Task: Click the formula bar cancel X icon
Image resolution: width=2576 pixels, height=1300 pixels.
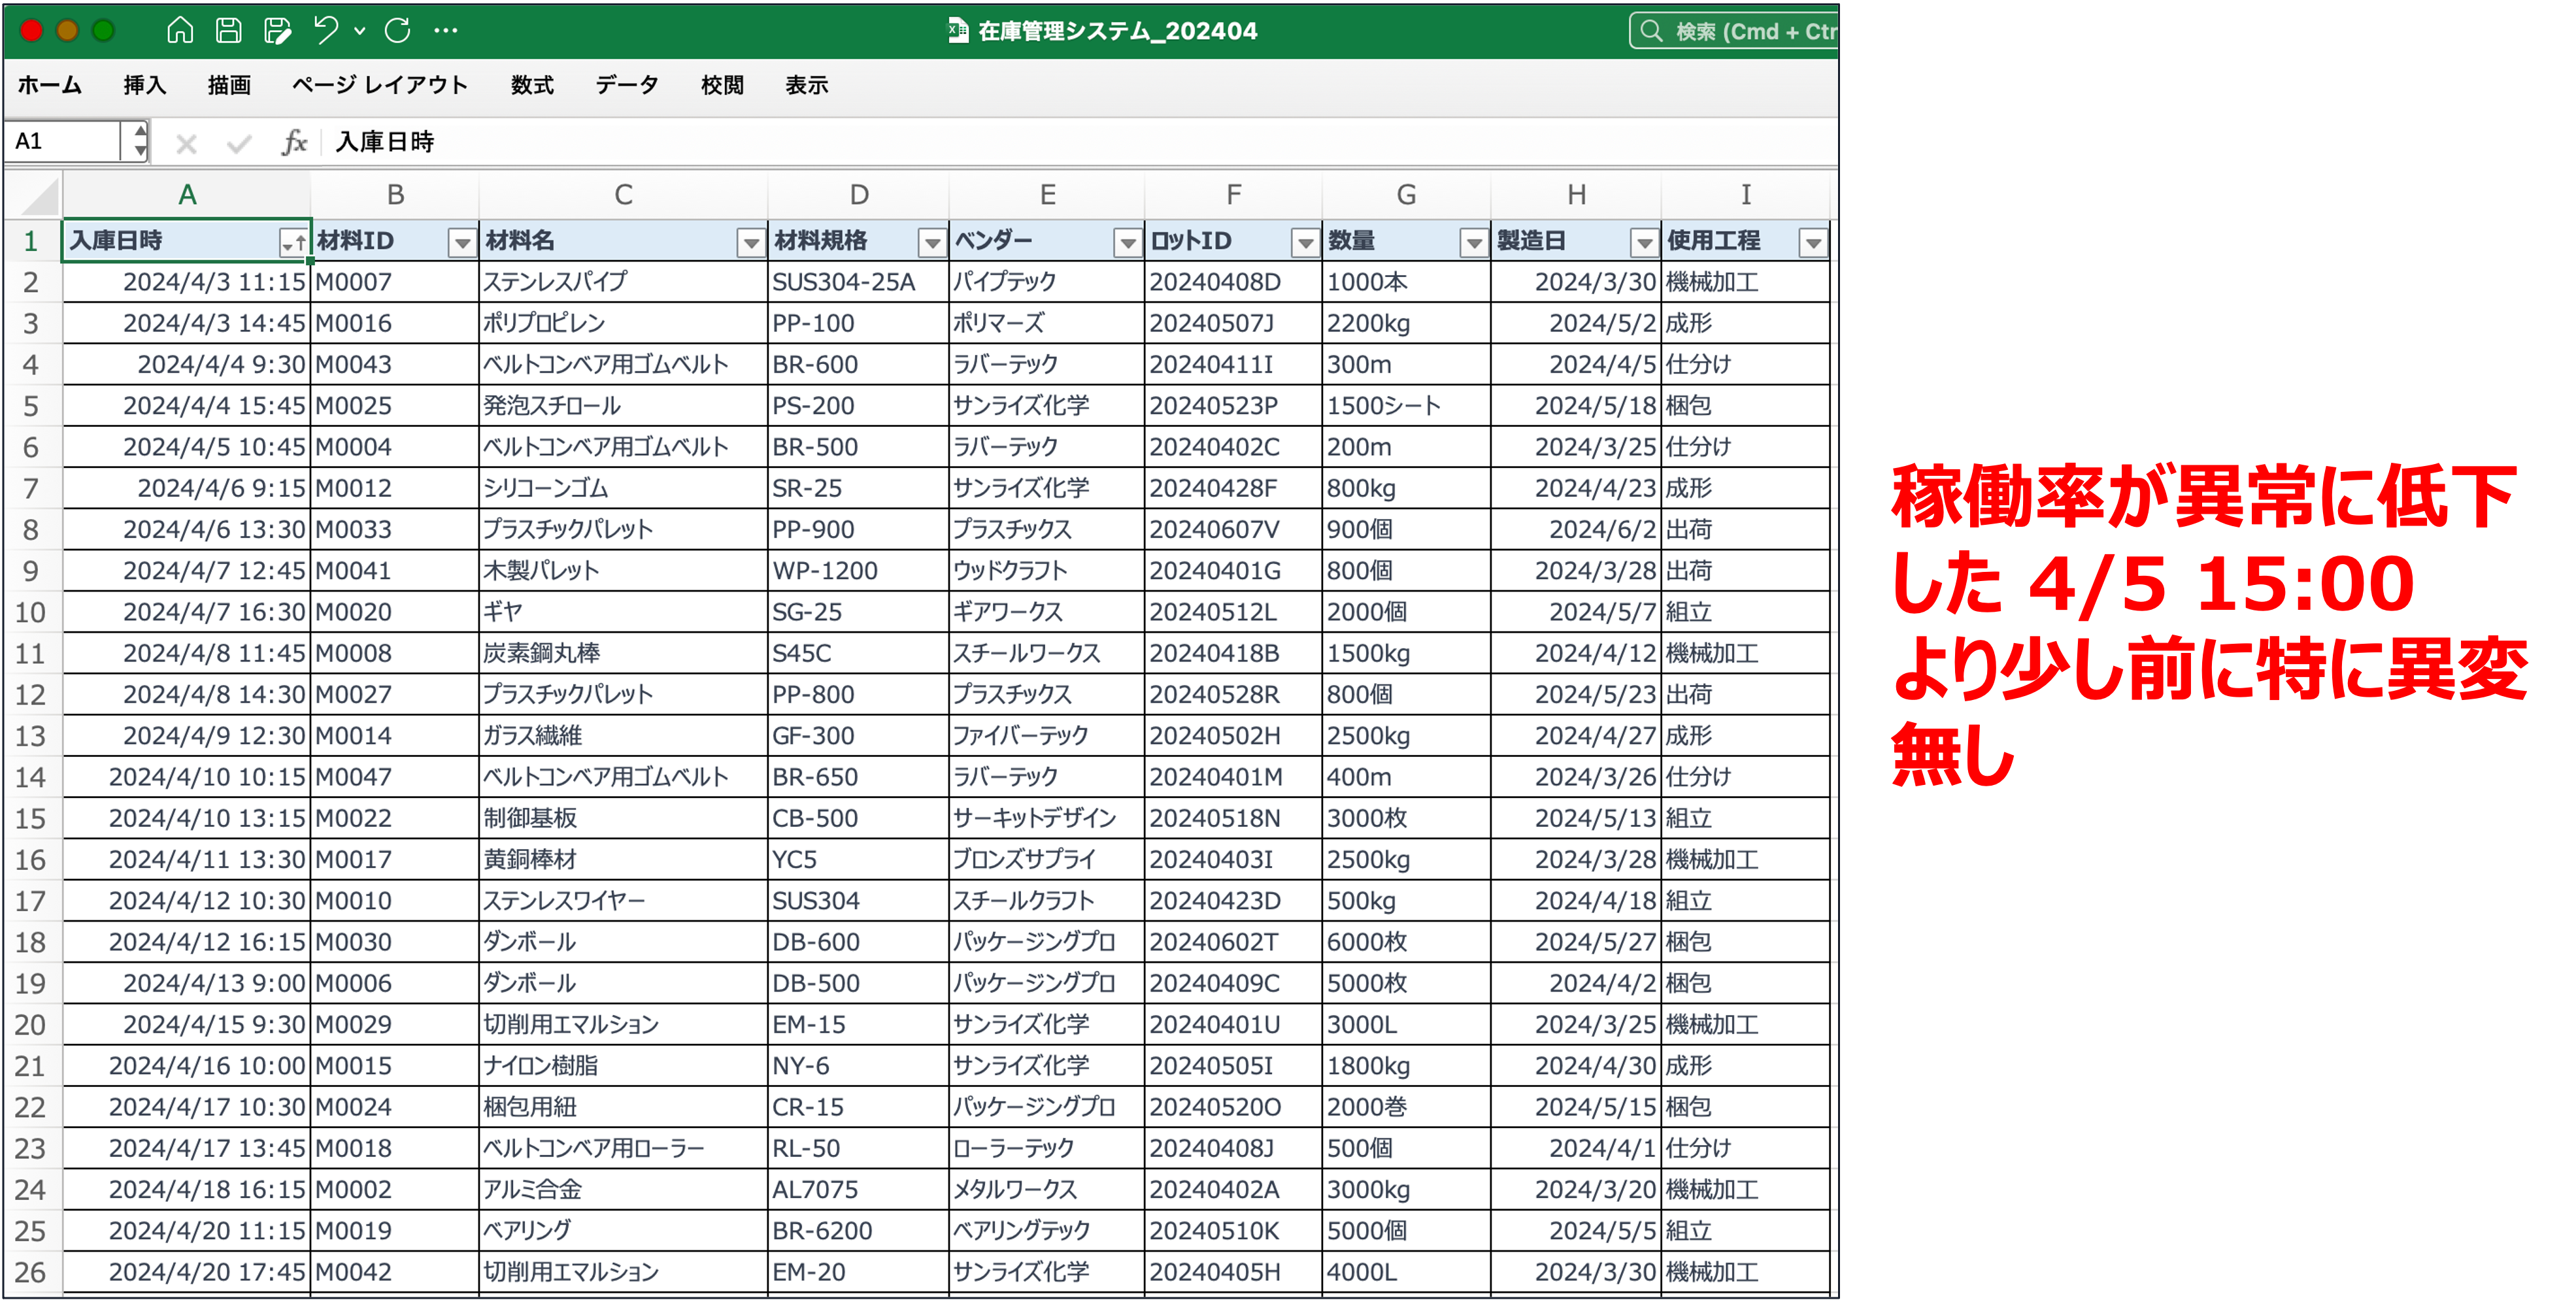Action: [x=186, y=143]
